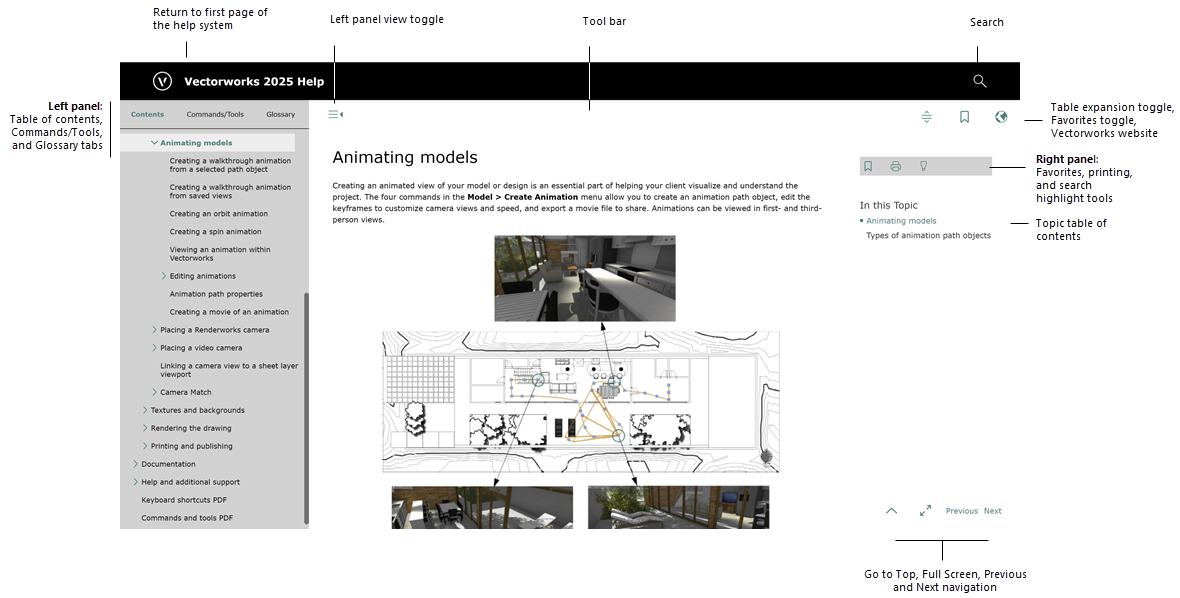Click the Go to Top arrow
This screenshot has height=598, width=1180.
(892, 511)
